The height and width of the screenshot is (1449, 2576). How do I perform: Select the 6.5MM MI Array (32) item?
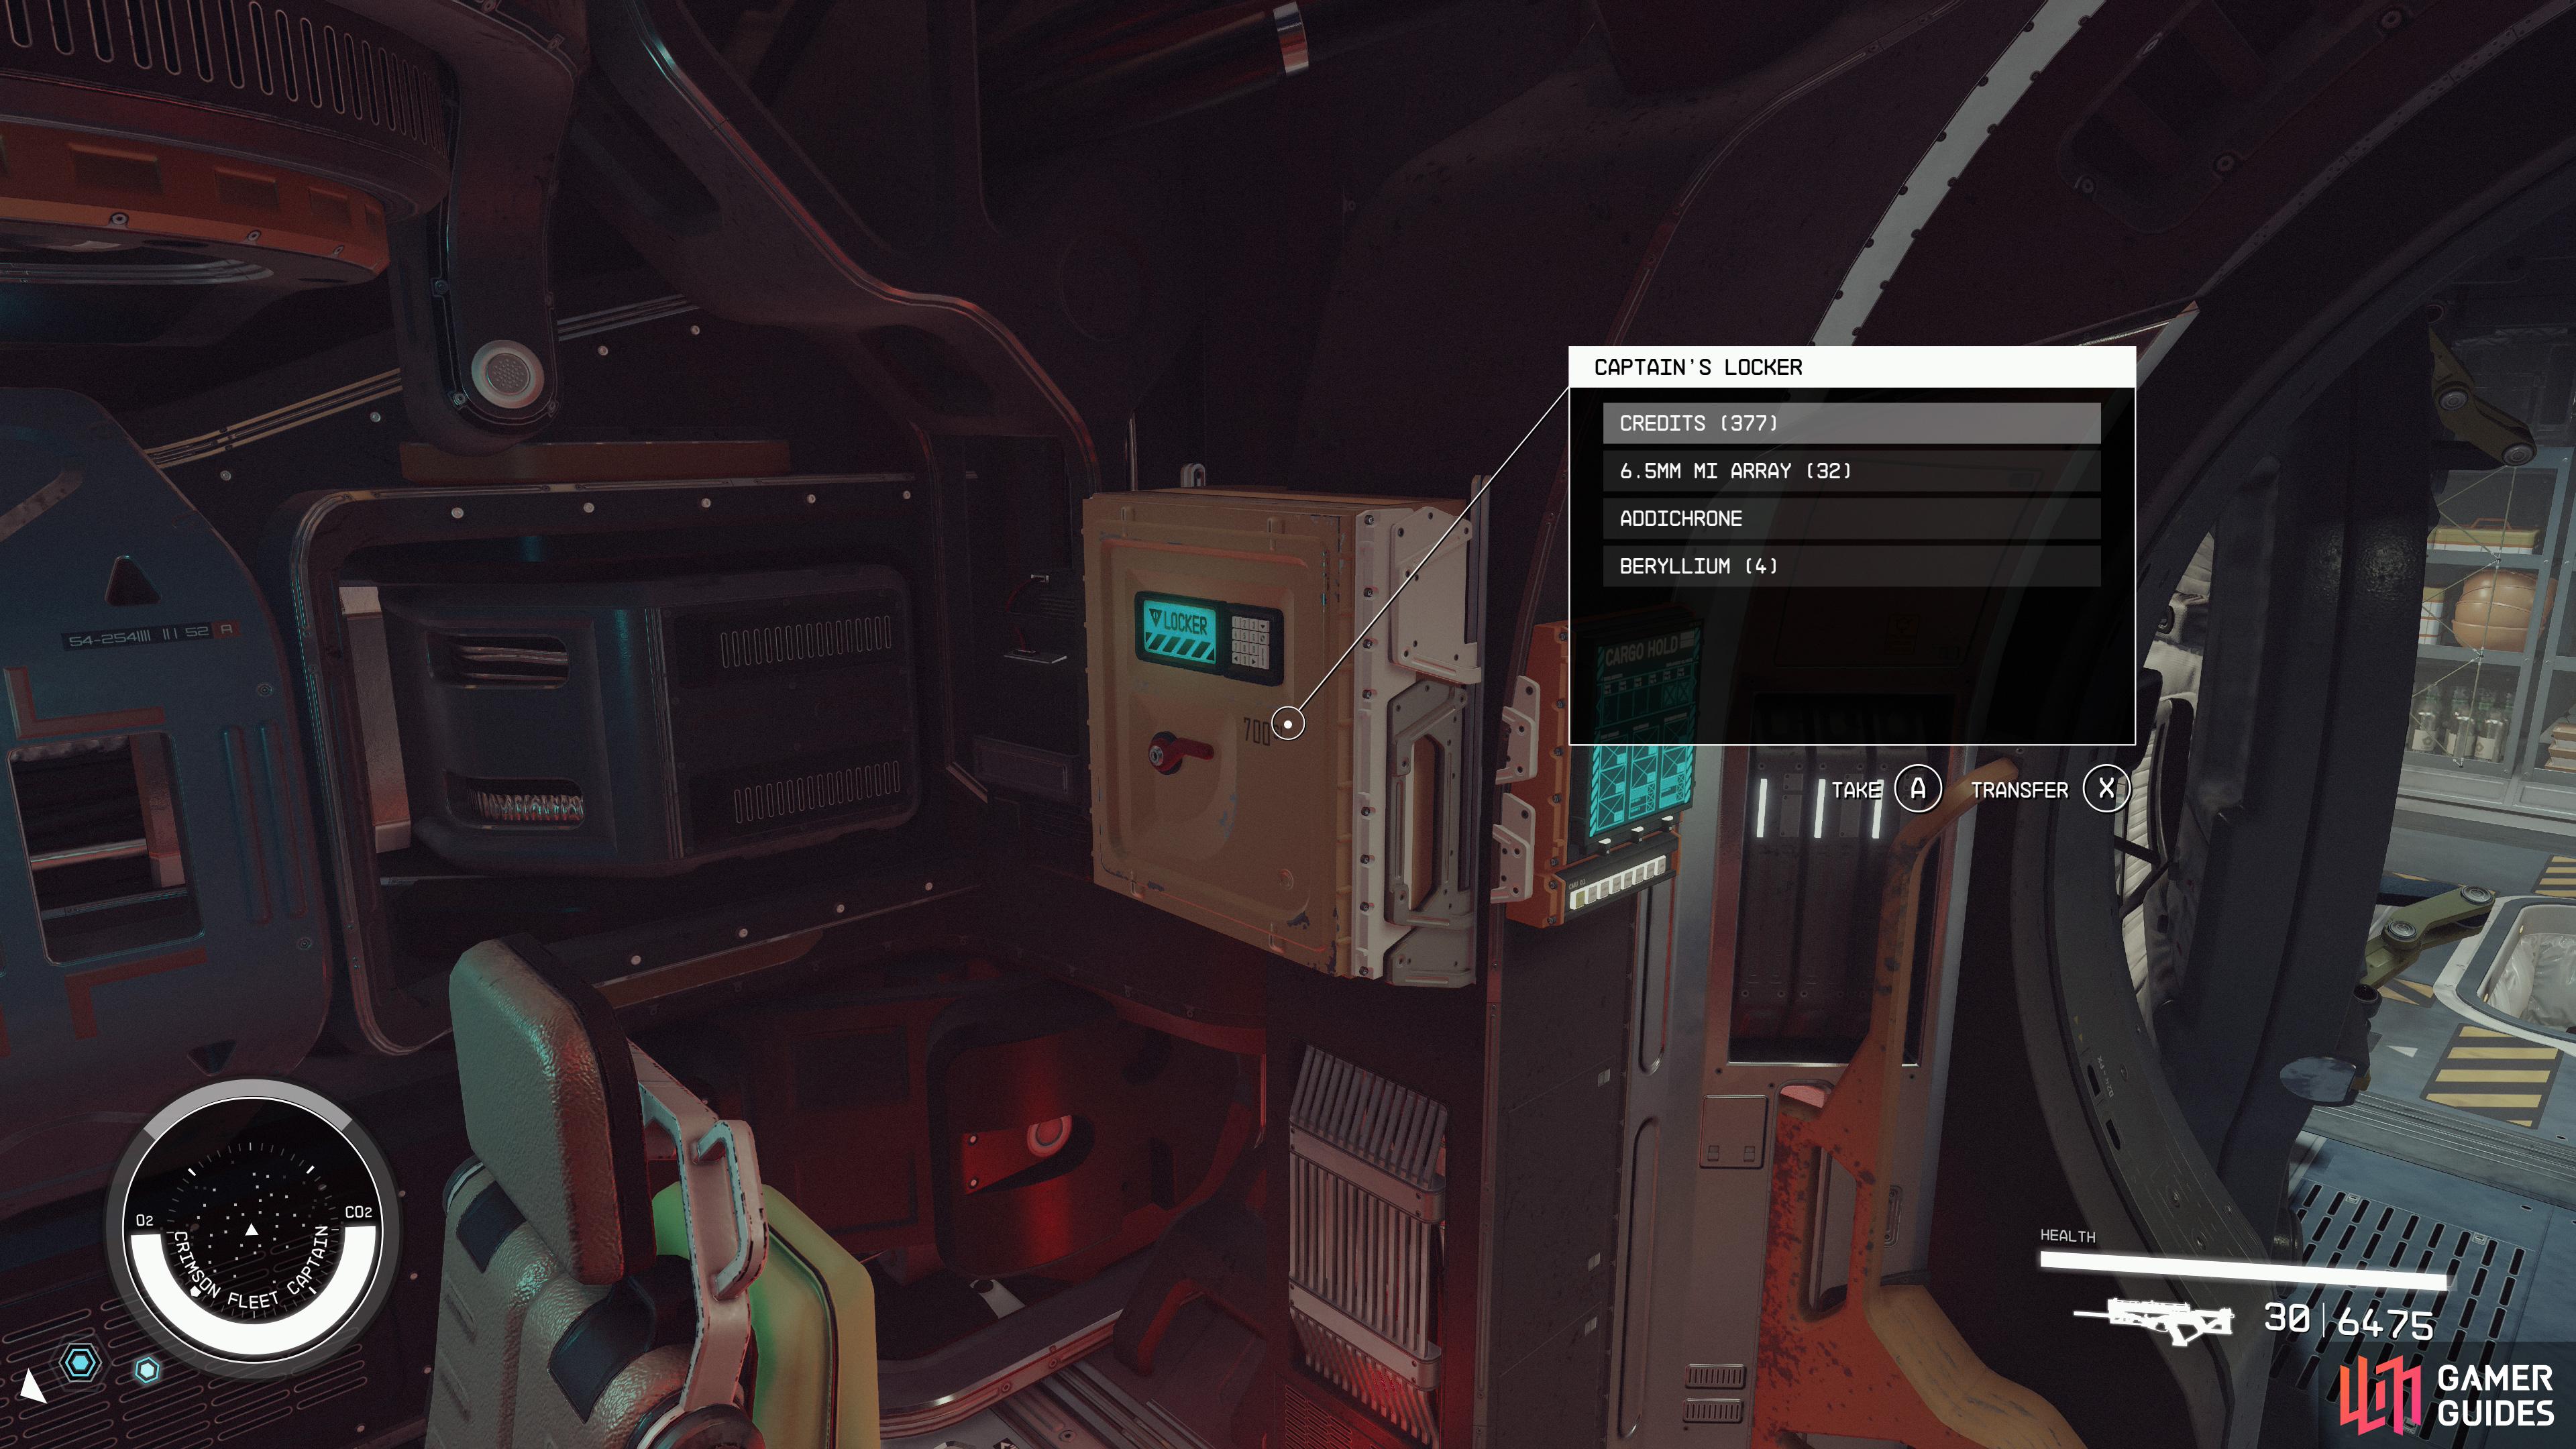pyautogui.click(x=1851, y=471)
